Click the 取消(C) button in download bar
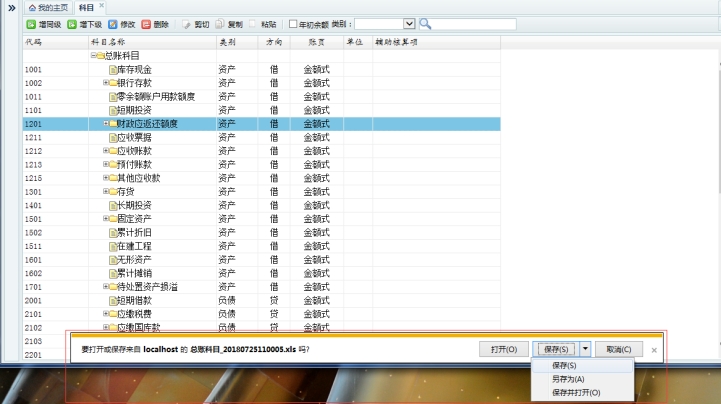Image resolution: width=721 pixels, height=404 pixels. 619,349
